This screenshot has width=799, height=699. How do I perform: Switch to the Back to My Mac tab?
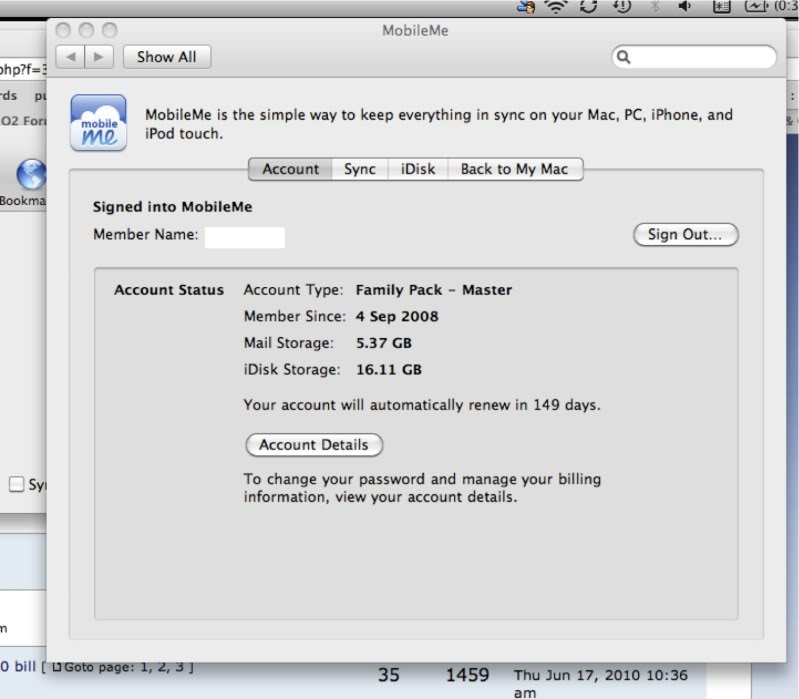tap(515, 169)
